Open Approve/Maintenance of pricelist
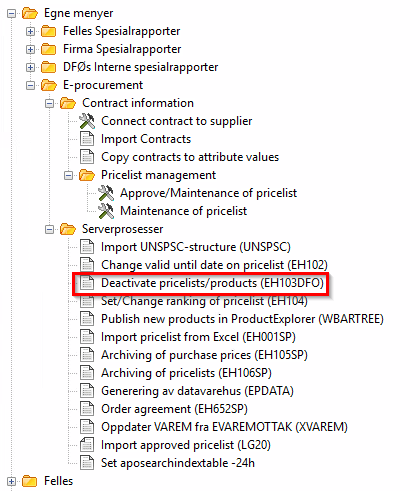The width and height of the screenshot is (420, 491). [209, 193]
